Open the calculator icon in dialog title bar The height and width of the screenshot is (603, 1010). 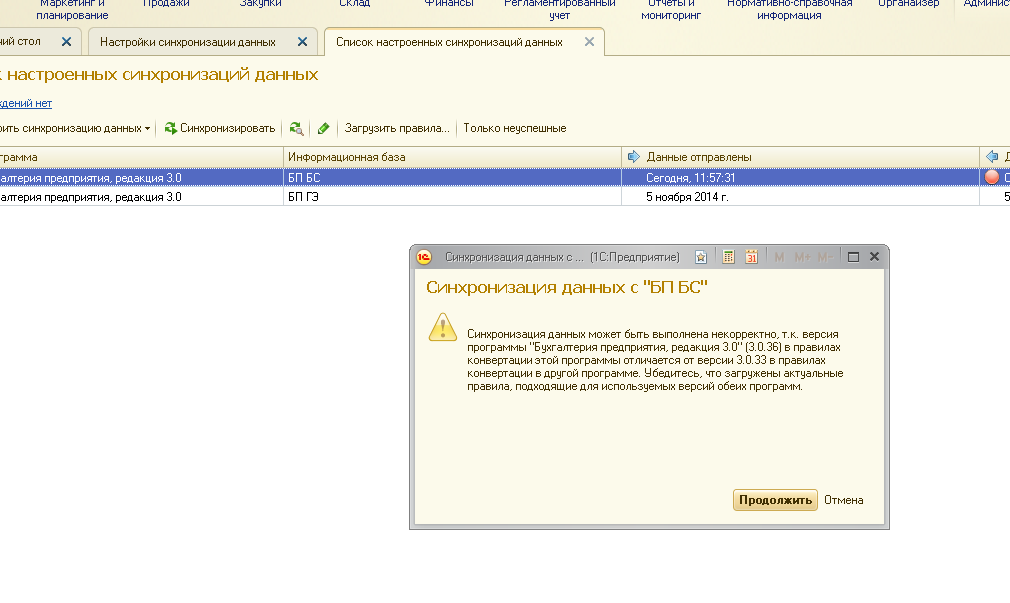click(x=729, y=257)
